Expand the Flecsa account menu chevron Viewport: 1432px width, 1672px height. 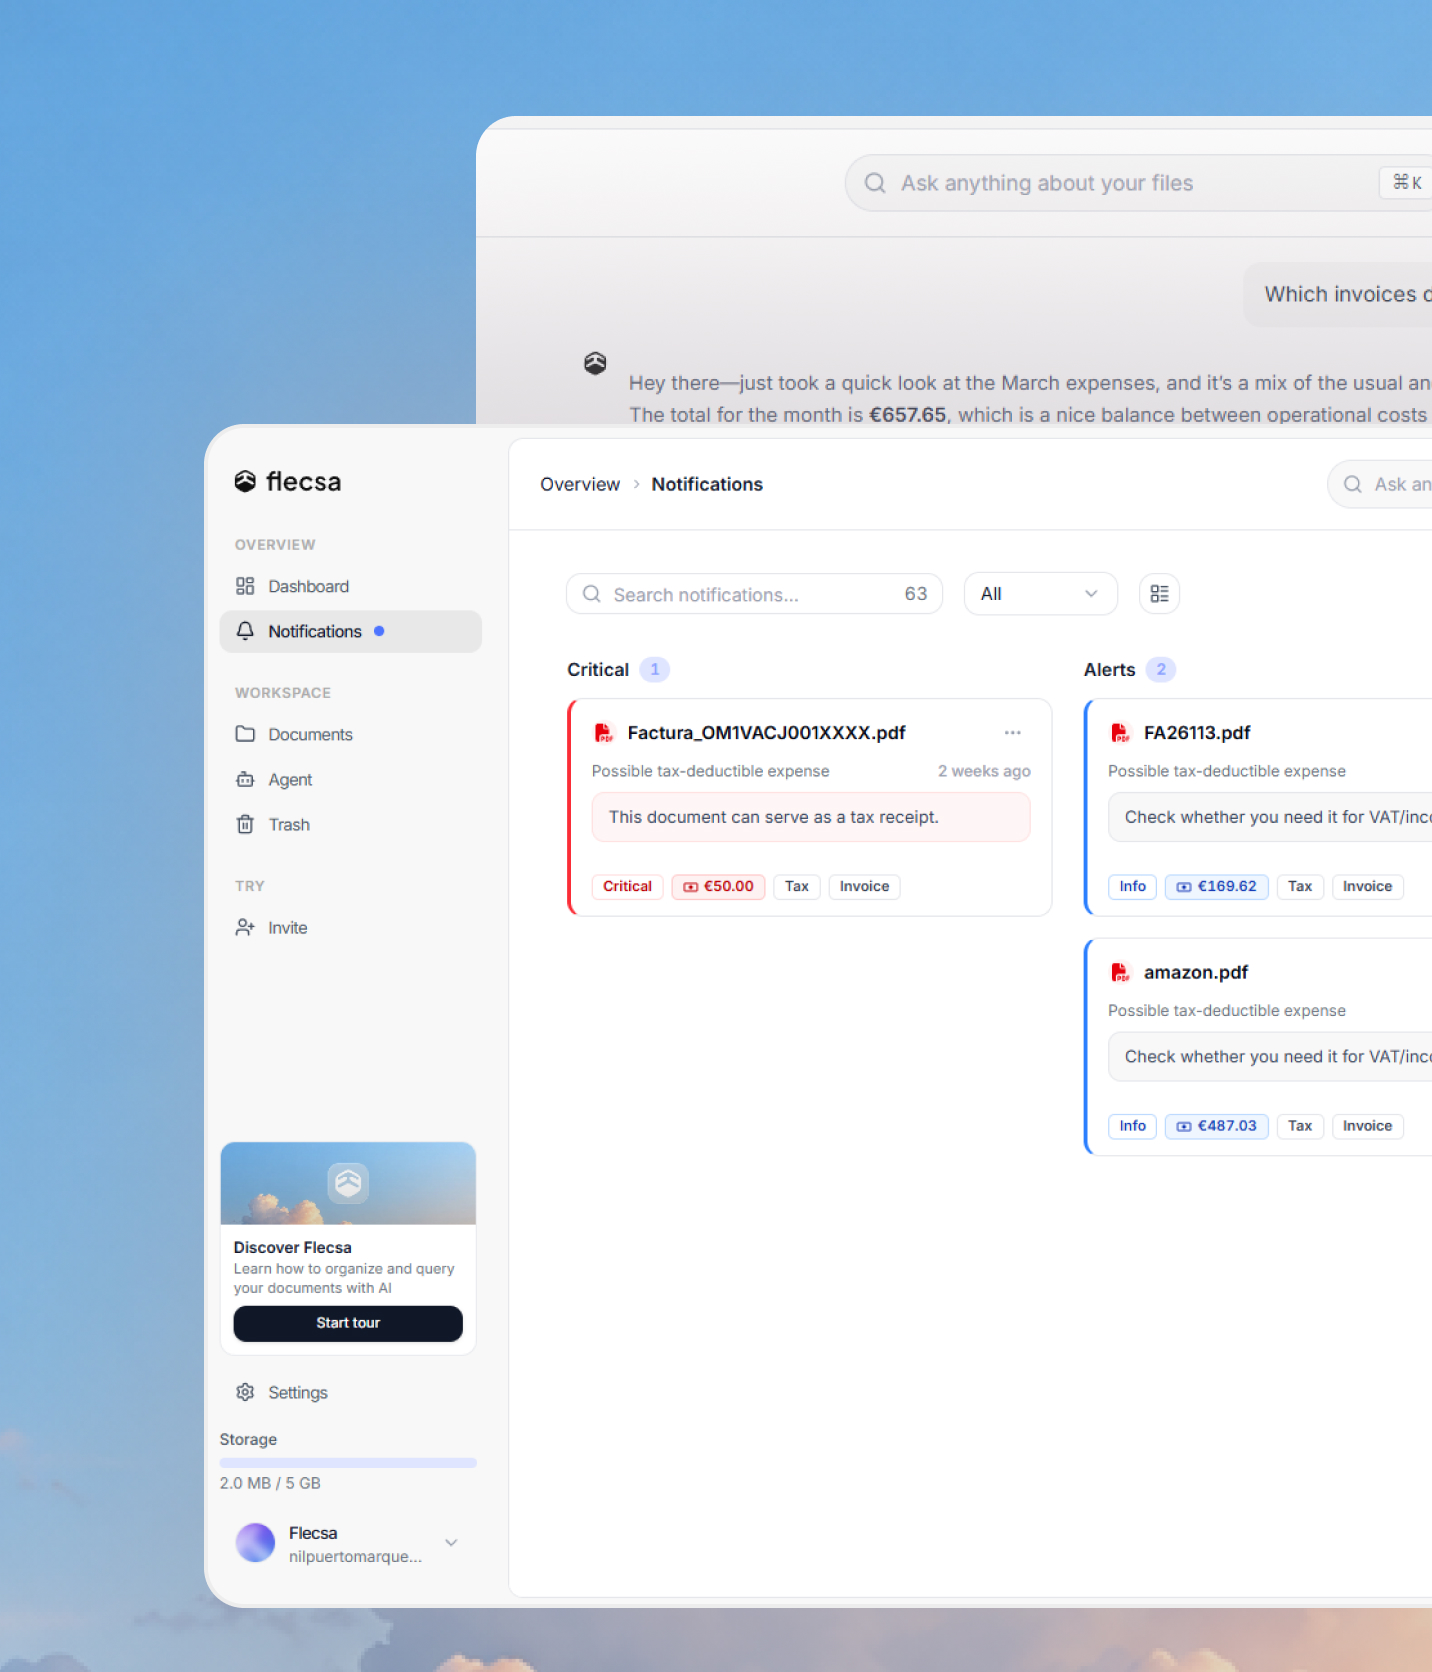tap(451, 1543)
